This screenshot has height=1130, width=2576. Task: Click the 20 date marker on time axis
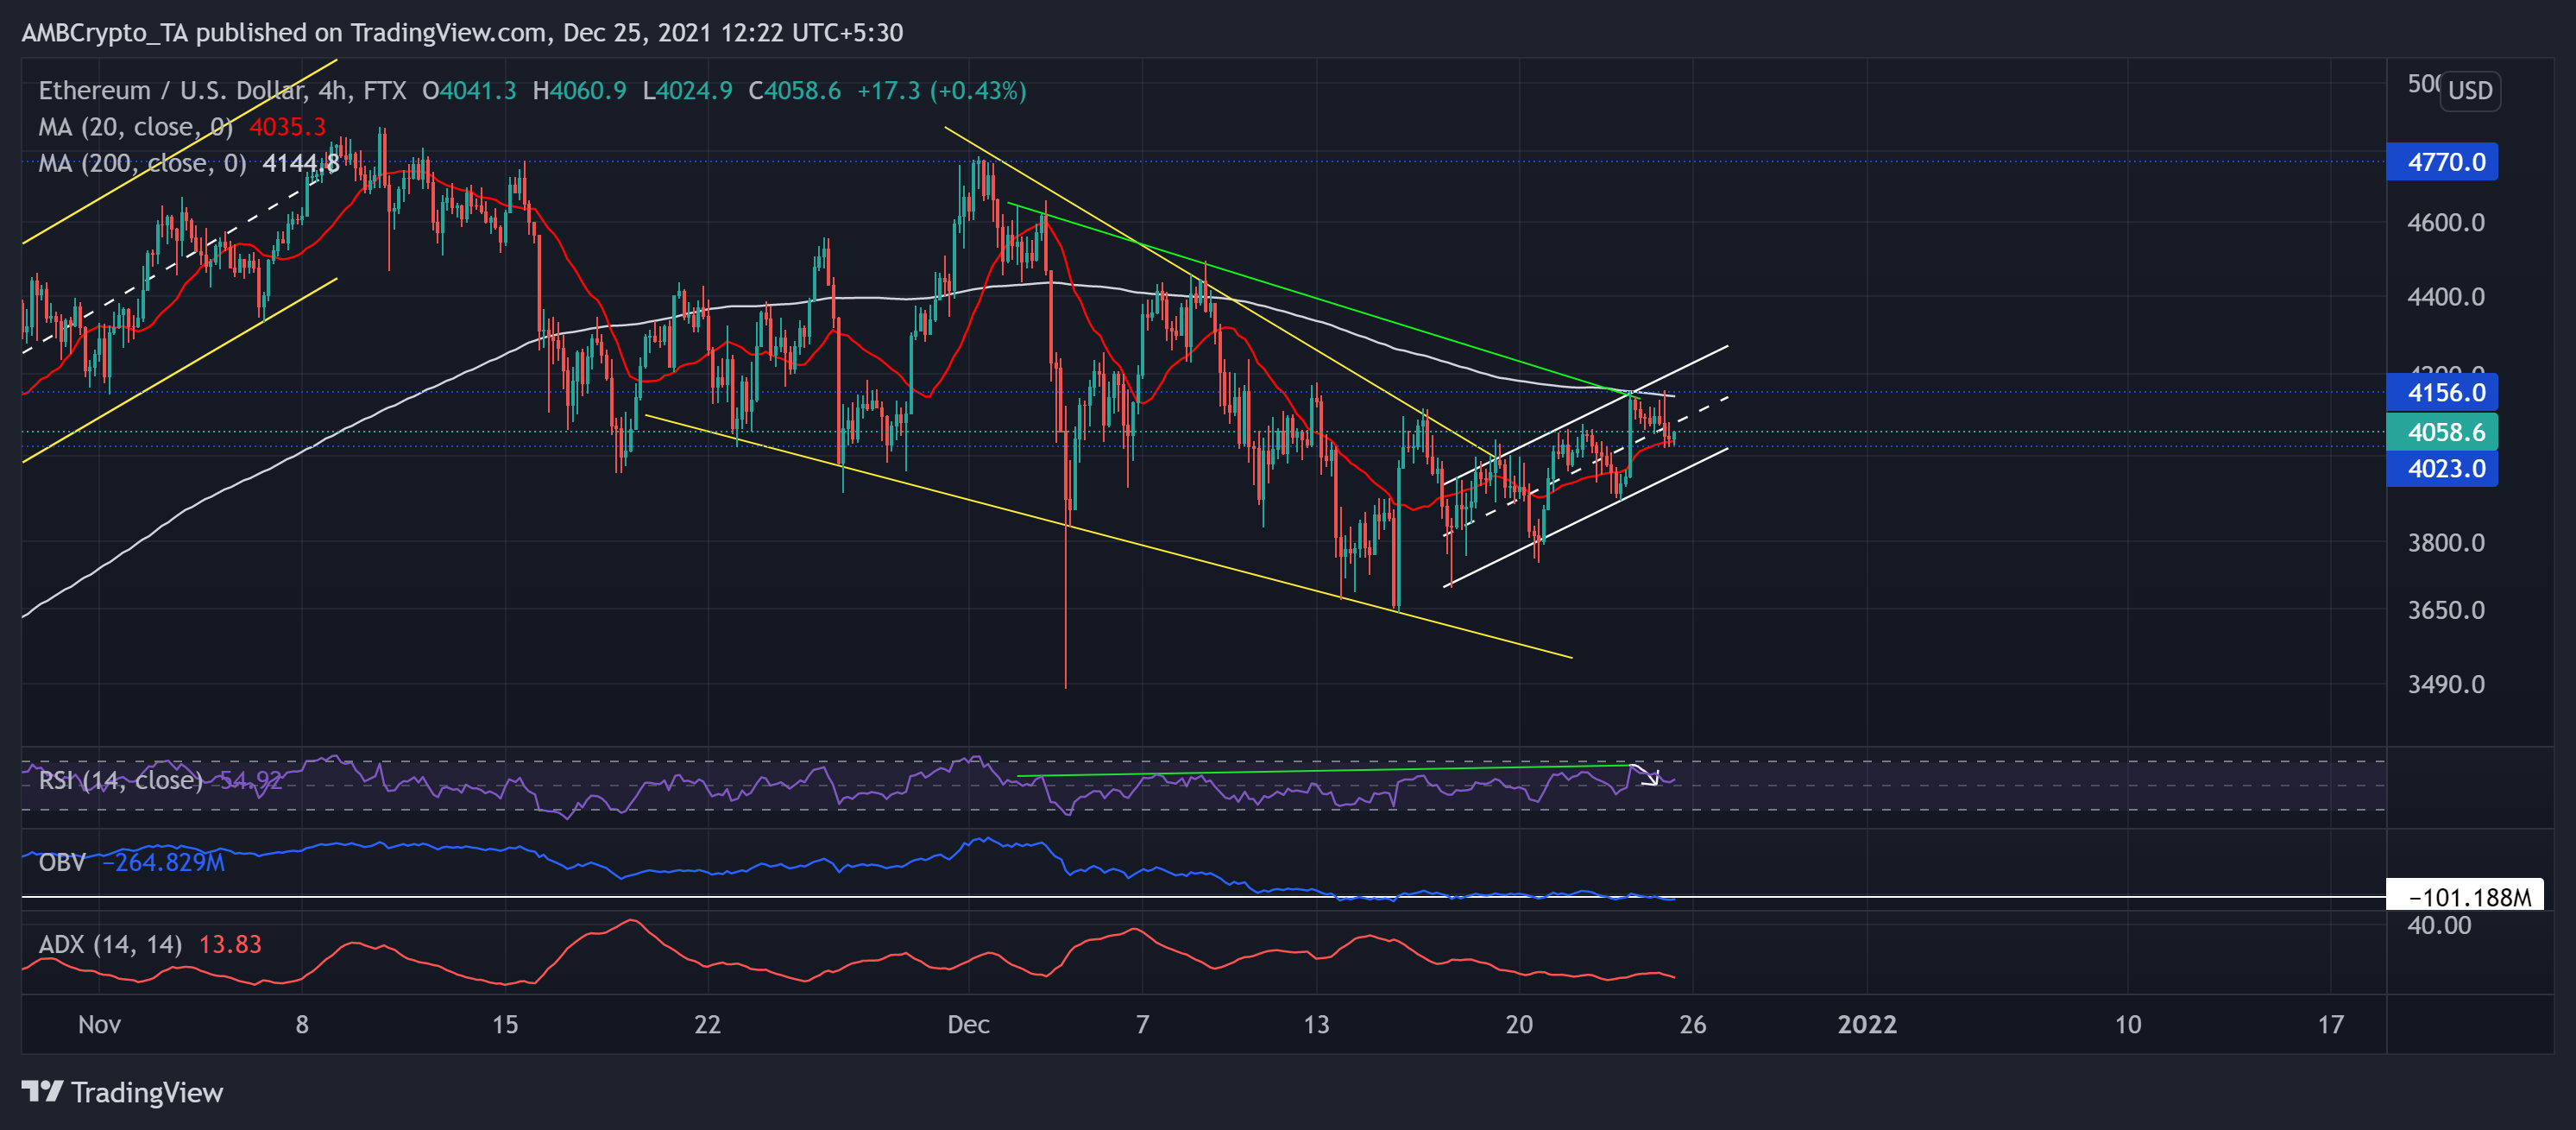[1518, 1024]
